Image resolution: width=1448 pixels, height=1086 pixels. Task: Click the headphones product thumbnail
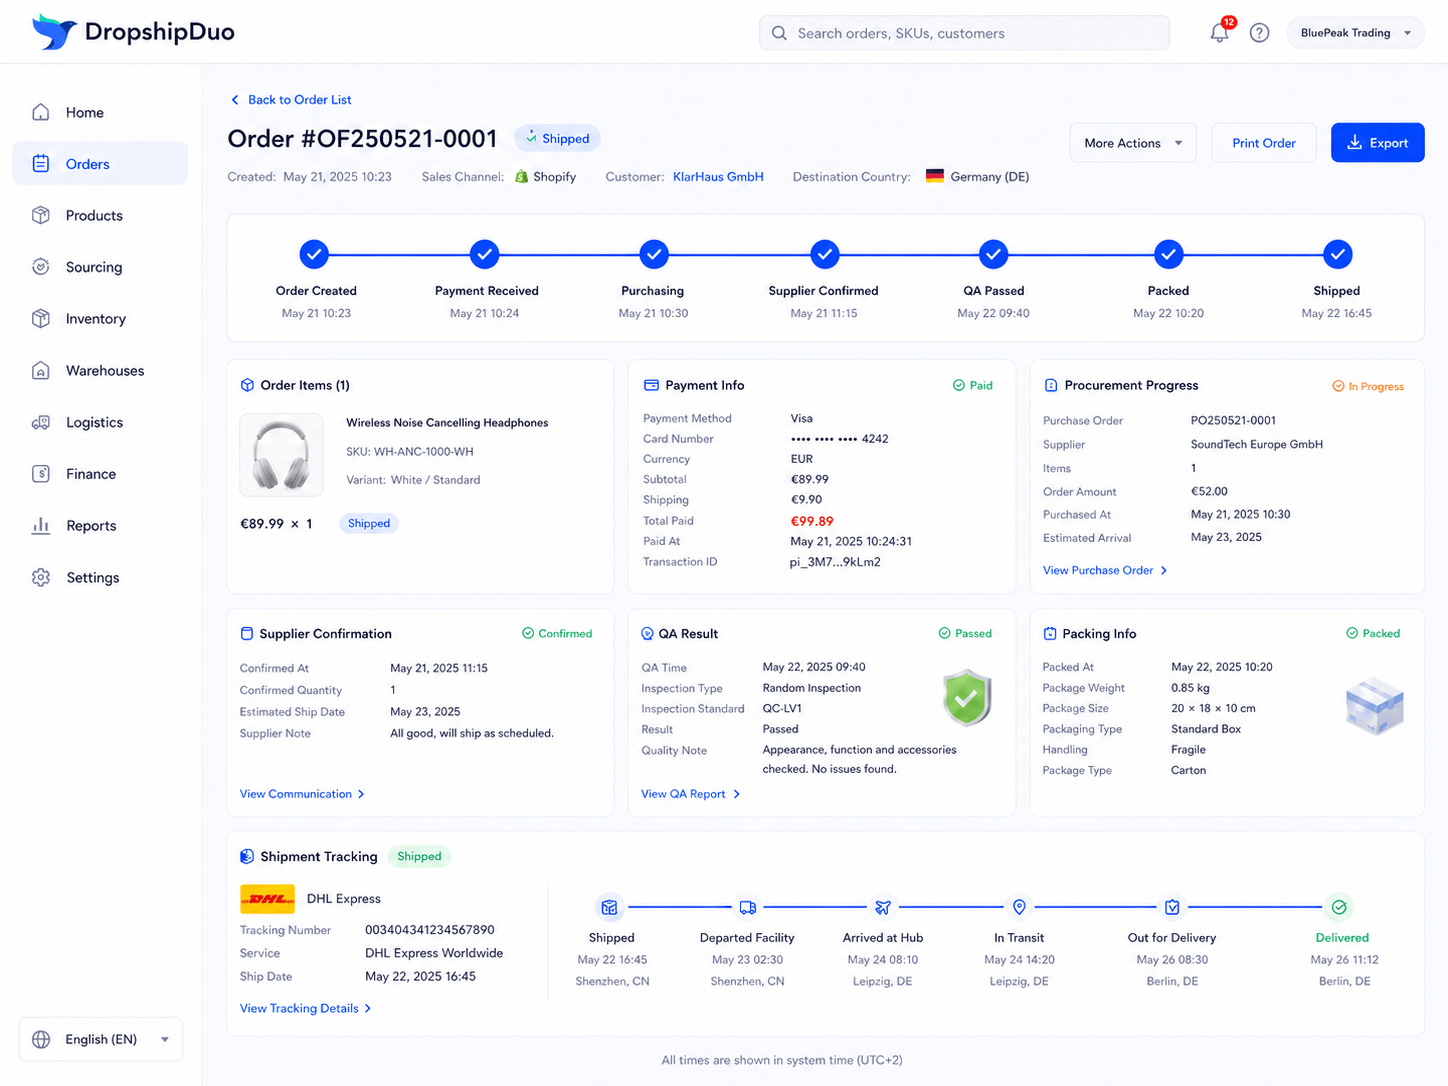282,455
